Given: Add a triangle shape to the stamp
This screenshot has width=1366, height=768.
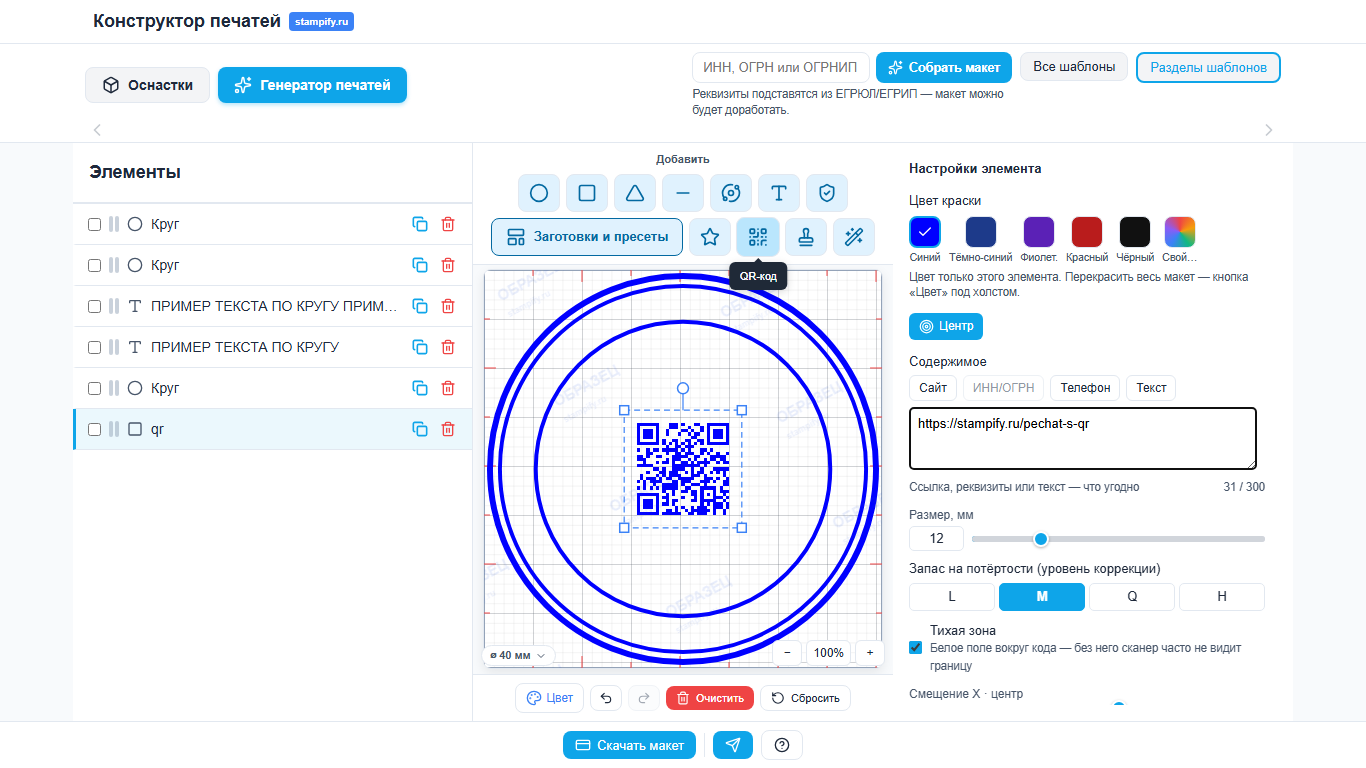Looking at the screenshot, I should (x=635, y=193).
